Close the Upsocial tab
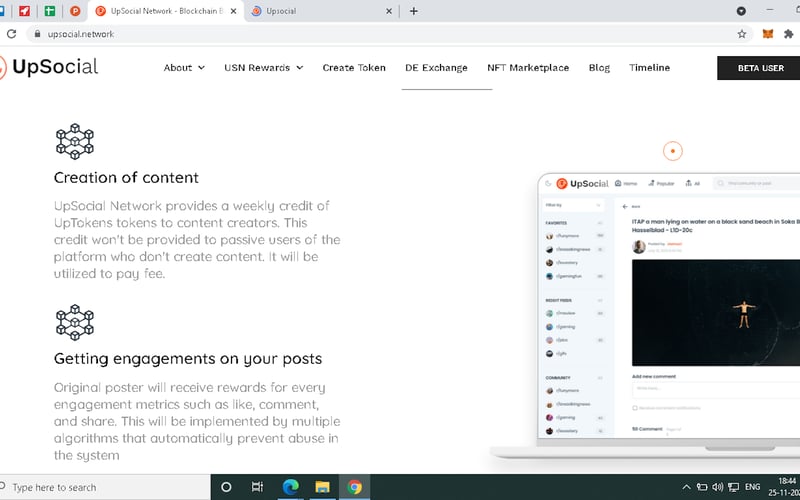800x500 pixels. (389, 11)
